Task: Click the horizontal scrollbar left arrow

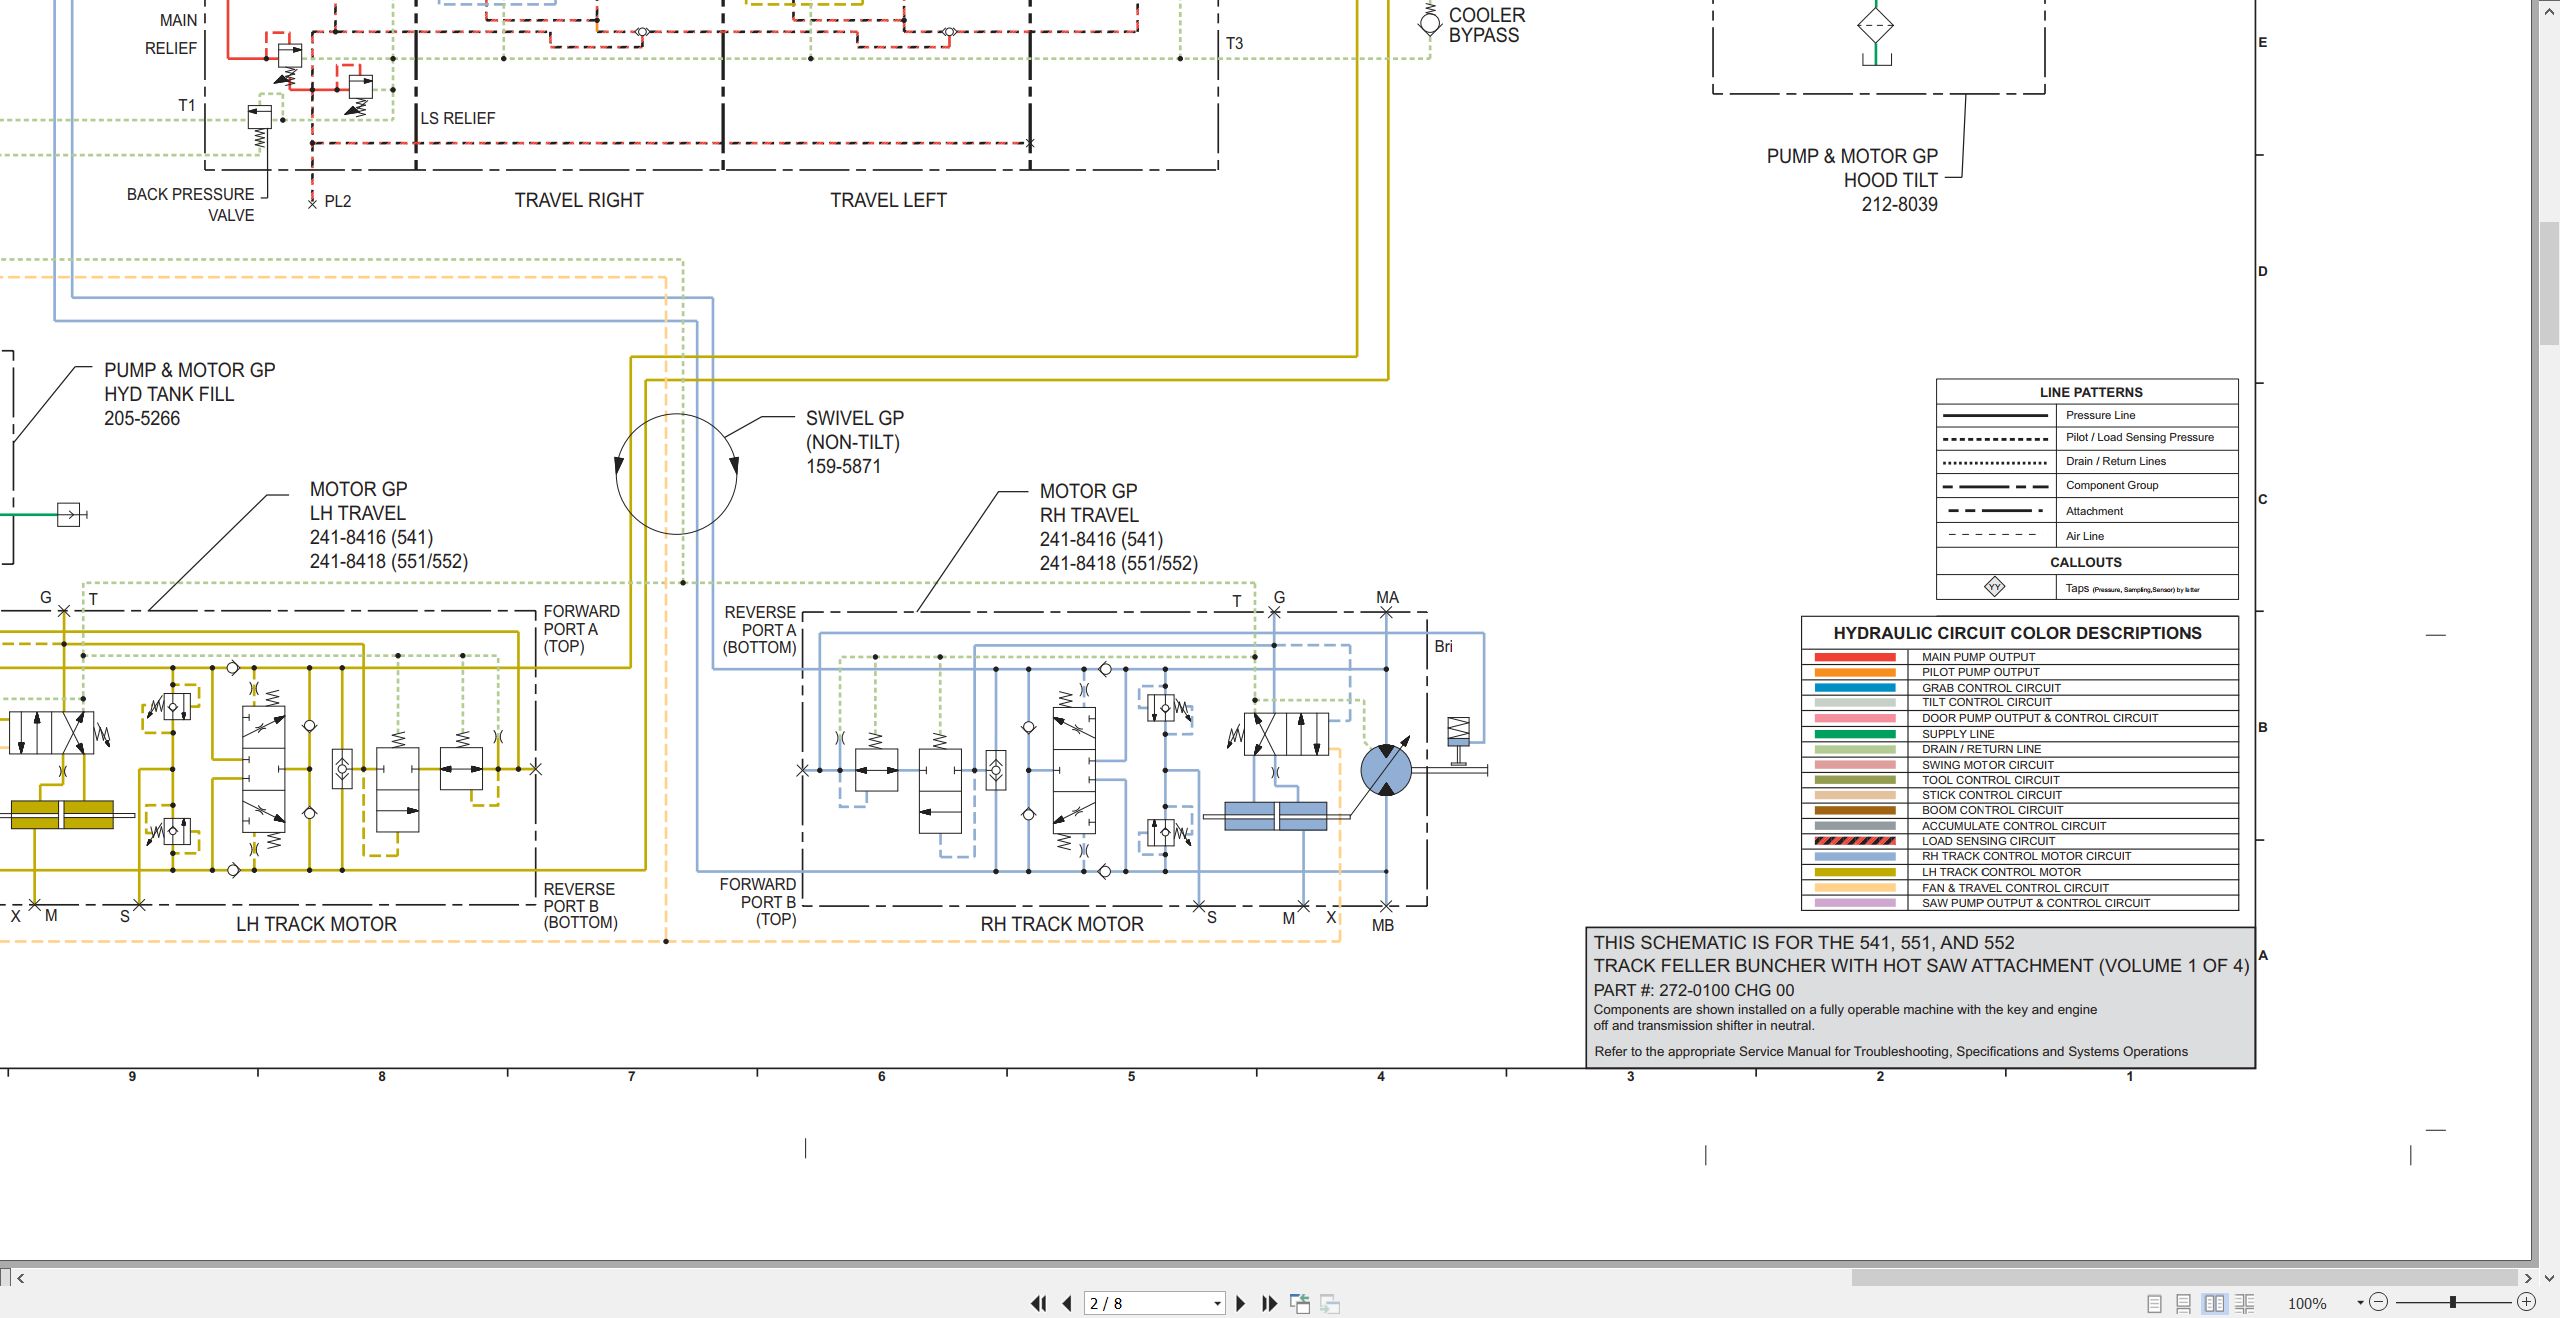Action: tap(21, 1277)
